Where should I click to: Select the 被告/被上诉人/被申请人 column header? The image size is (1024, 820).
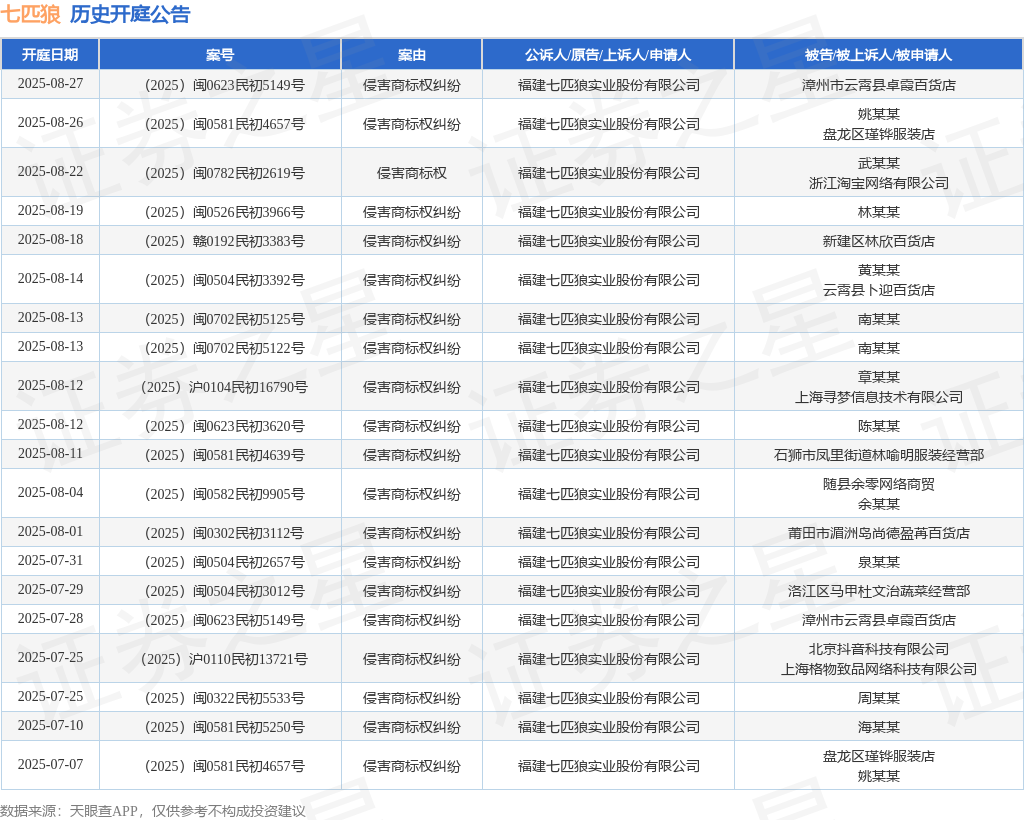pos(878,55)
